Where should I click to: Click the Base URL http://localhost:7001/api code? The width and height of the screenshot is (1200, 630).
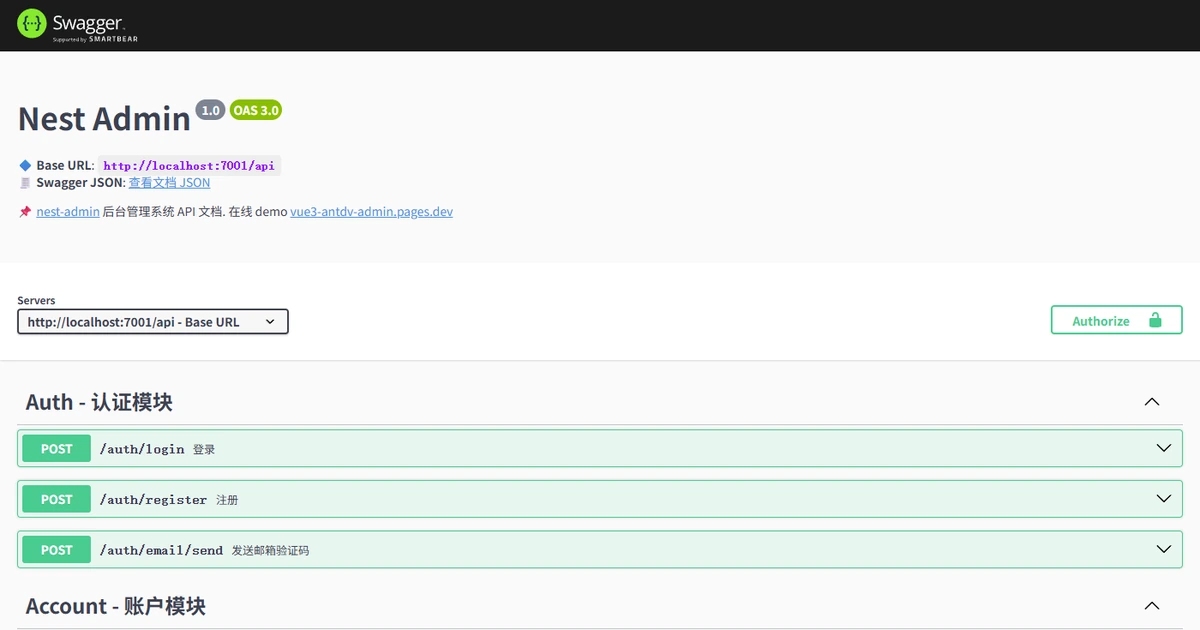189,166
